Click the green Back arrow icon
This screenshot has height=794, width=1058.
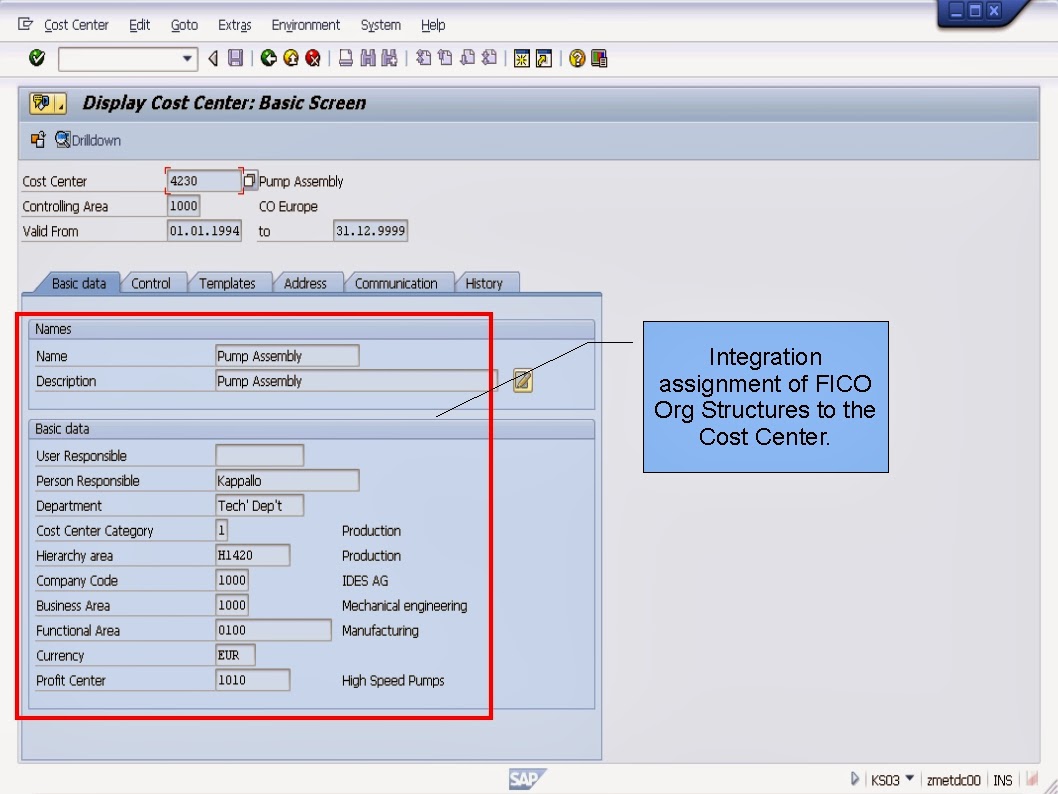click(269, 59)
